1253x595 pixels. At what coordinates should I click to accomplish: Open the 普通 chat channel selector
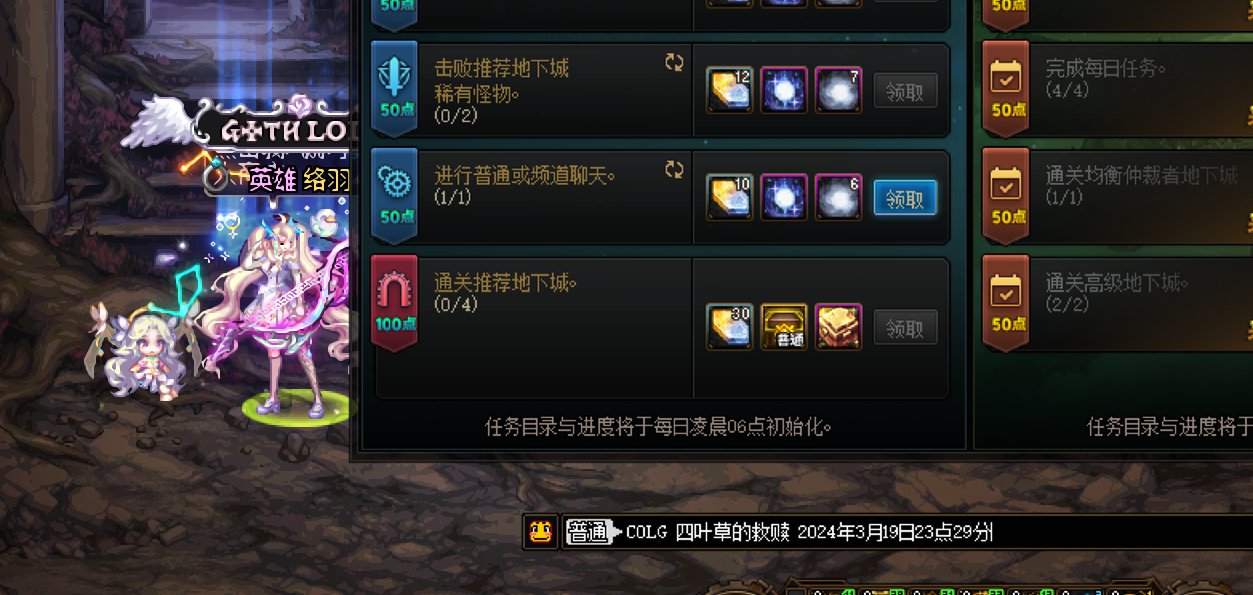(x=588, y=533)
